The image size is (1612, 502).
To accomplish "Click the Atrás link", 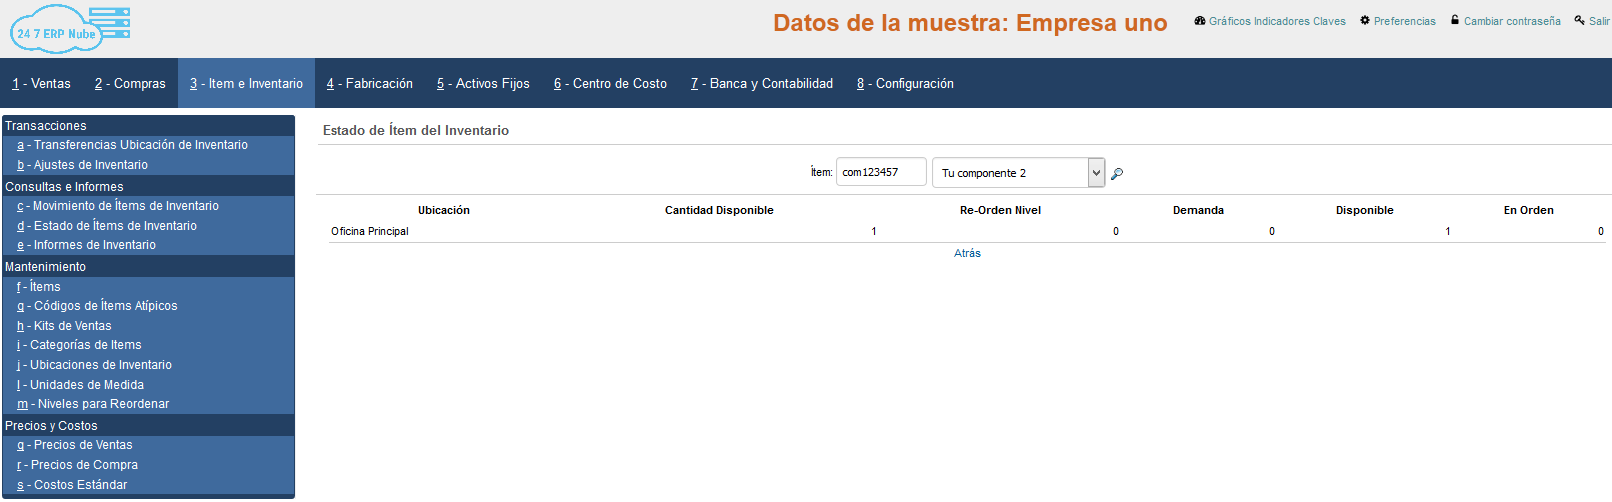I will pyautogui.click(x=967, y=254).
